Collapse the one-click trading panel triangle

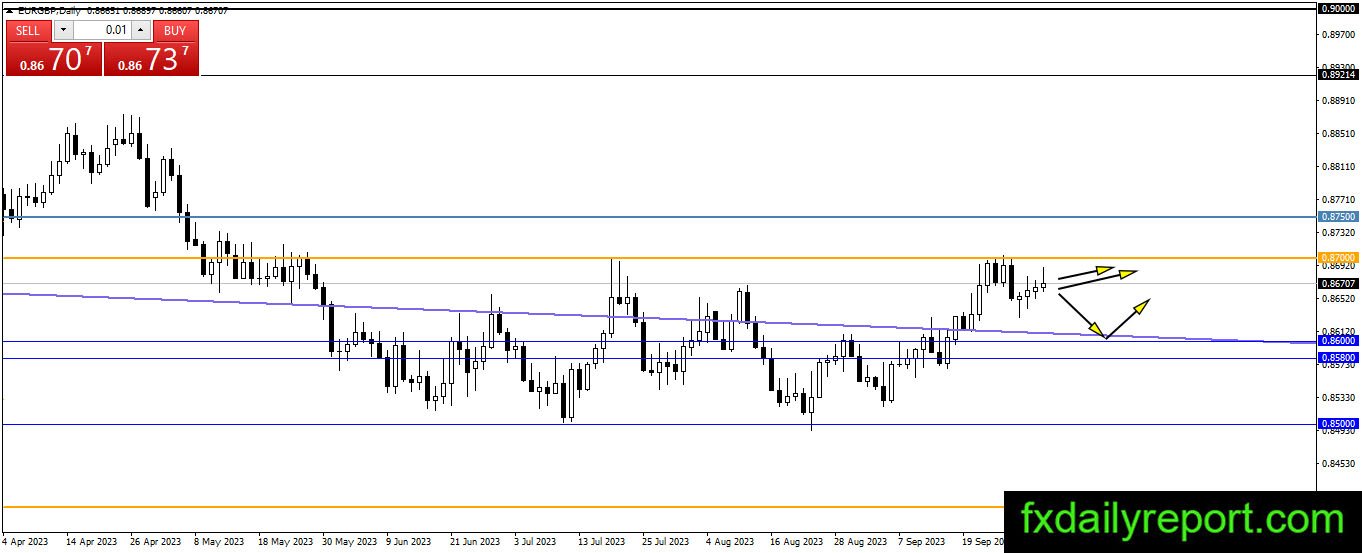tap(9, 9)
